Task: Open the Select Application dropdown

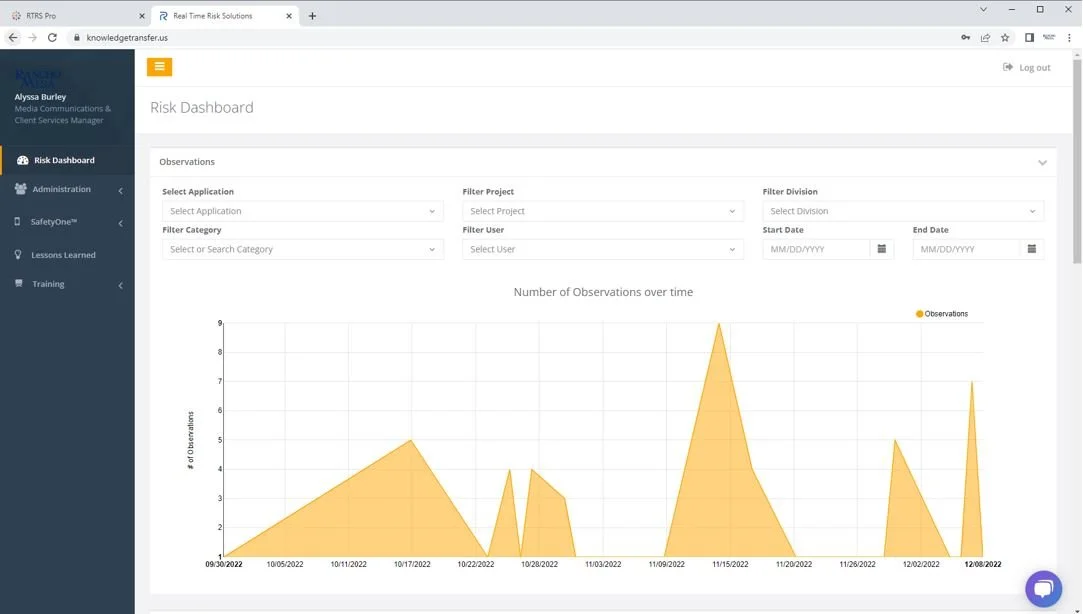Action: [x=303, y=211]
